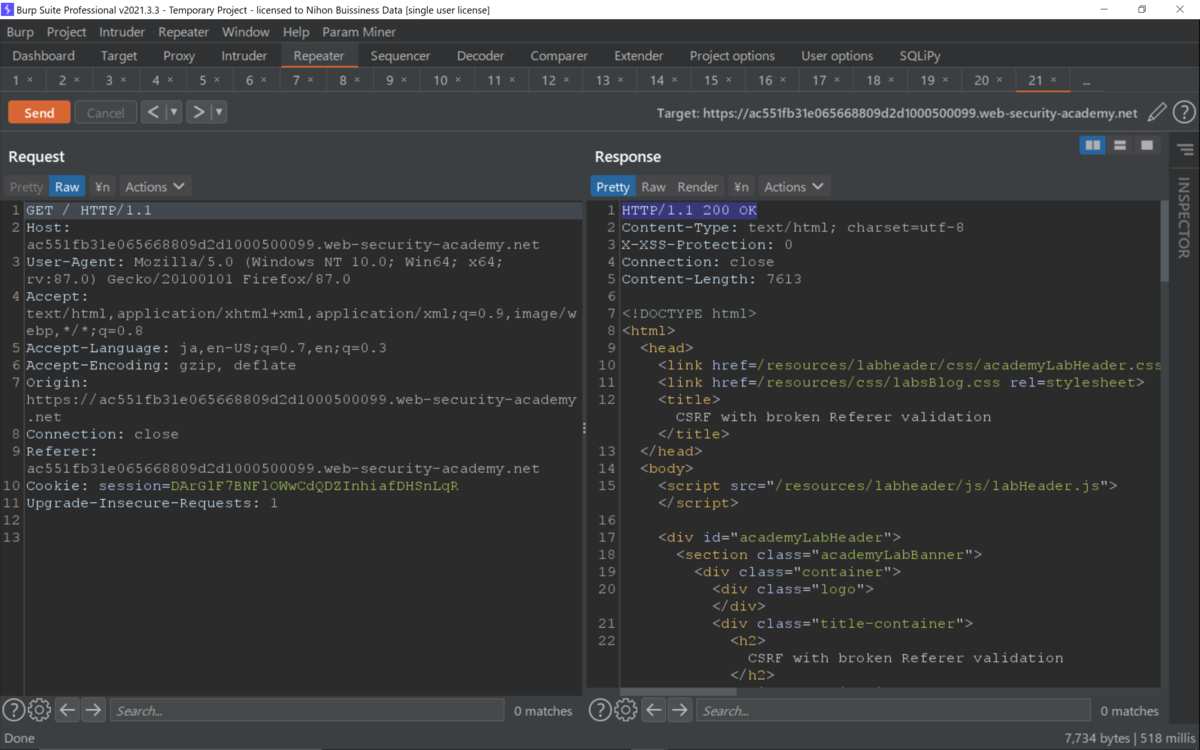Open the Intruder menu

(x=122, y=32)
